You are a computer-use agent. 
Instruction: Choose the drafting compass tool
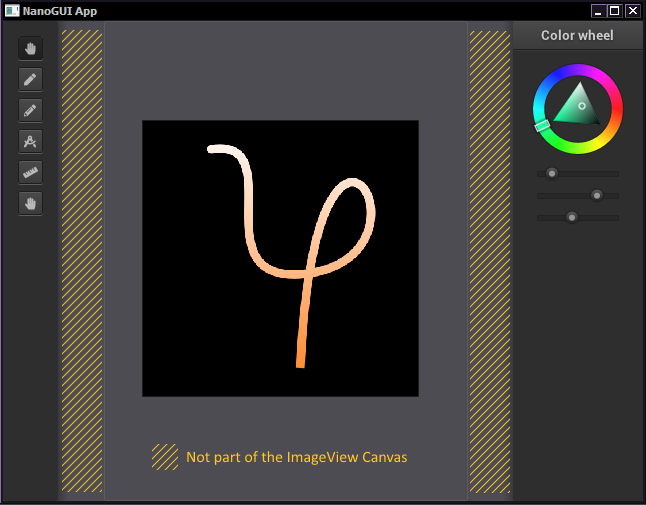click(x=30, y=141)
